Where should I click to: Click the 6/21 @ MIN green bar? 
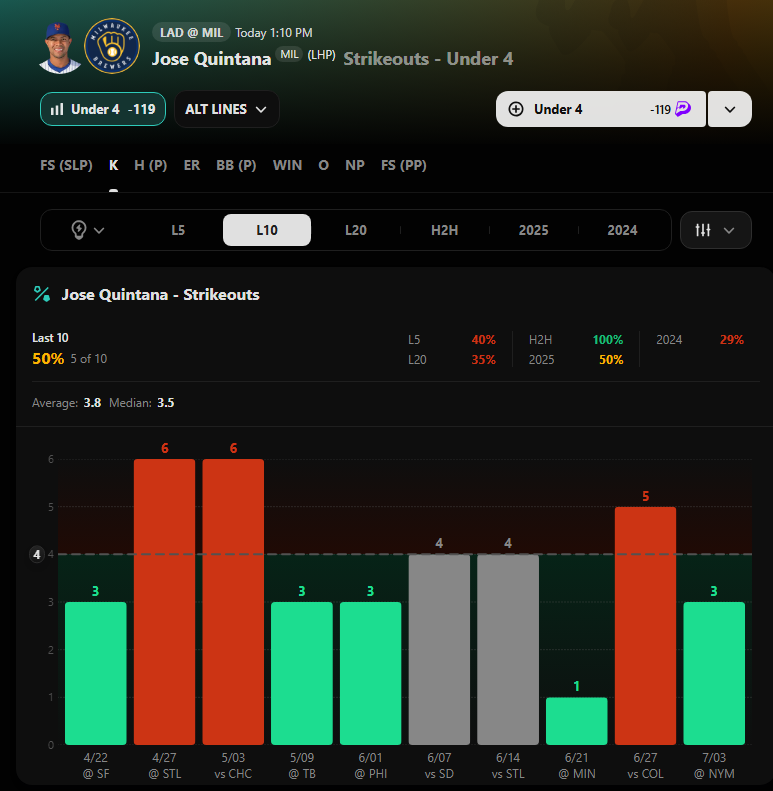click(x=577, y=721)
